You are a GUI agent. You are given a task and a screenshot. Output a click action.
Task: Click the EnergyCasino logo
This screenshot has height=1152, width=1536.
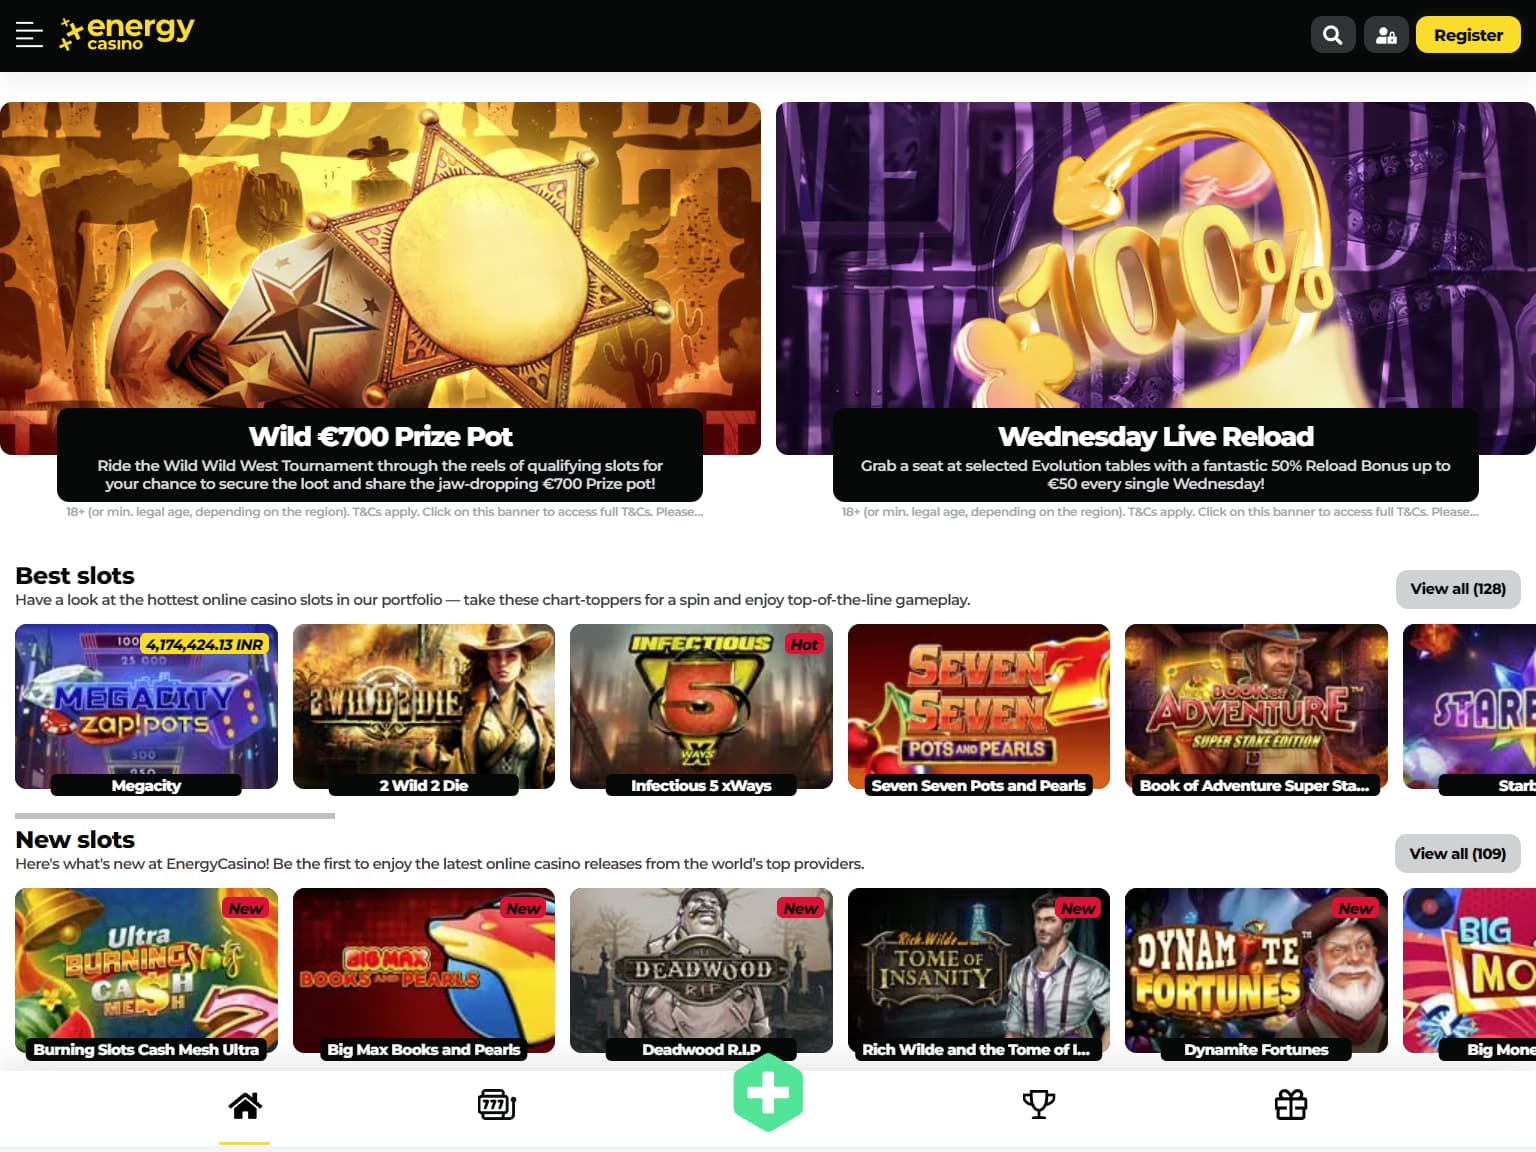(127, 34)
